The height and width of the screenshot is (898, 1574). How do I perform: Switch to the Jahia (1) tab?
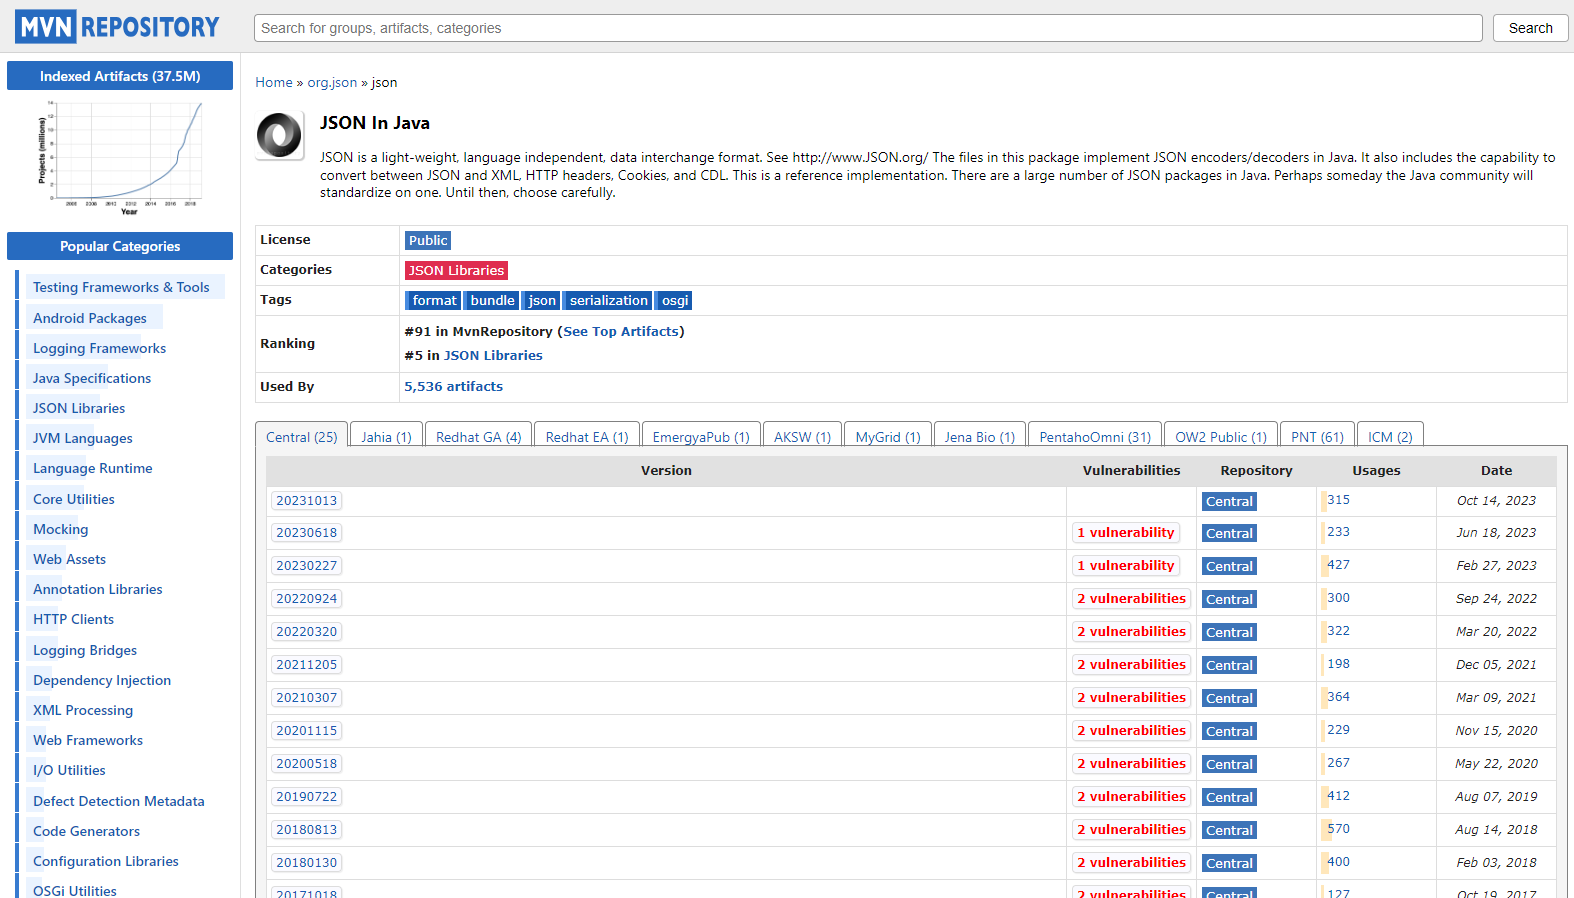[386, 436]
